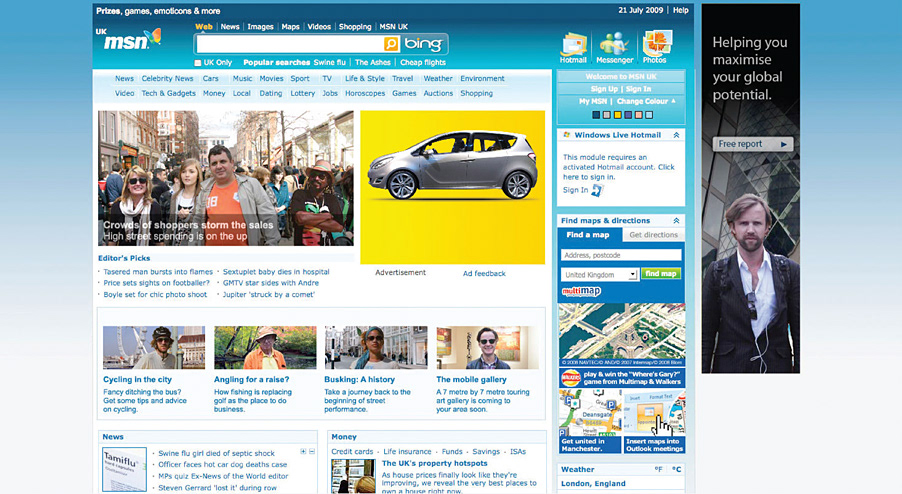
Task: Click the Ad feedback link
Action: 484,273
